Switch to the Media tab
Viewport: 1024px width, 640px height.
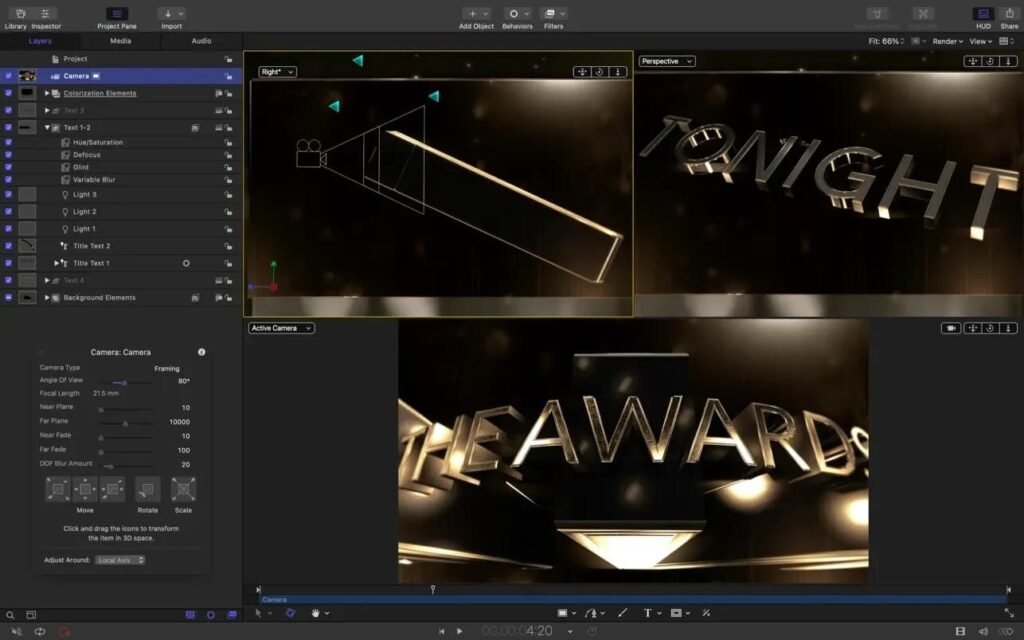122,41
